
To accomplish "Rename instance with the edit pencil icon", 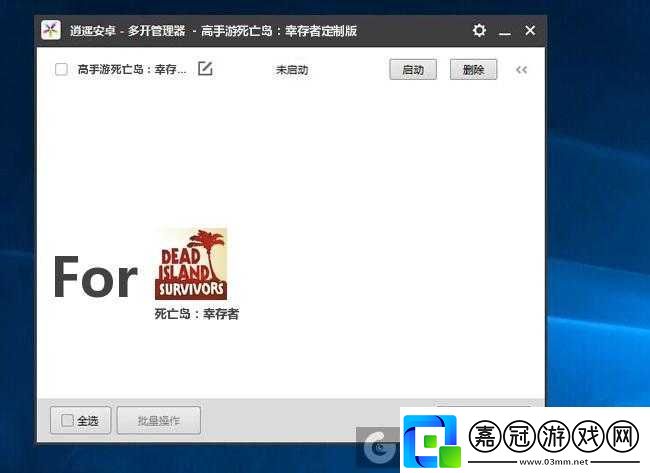I will tap(205, 69).
